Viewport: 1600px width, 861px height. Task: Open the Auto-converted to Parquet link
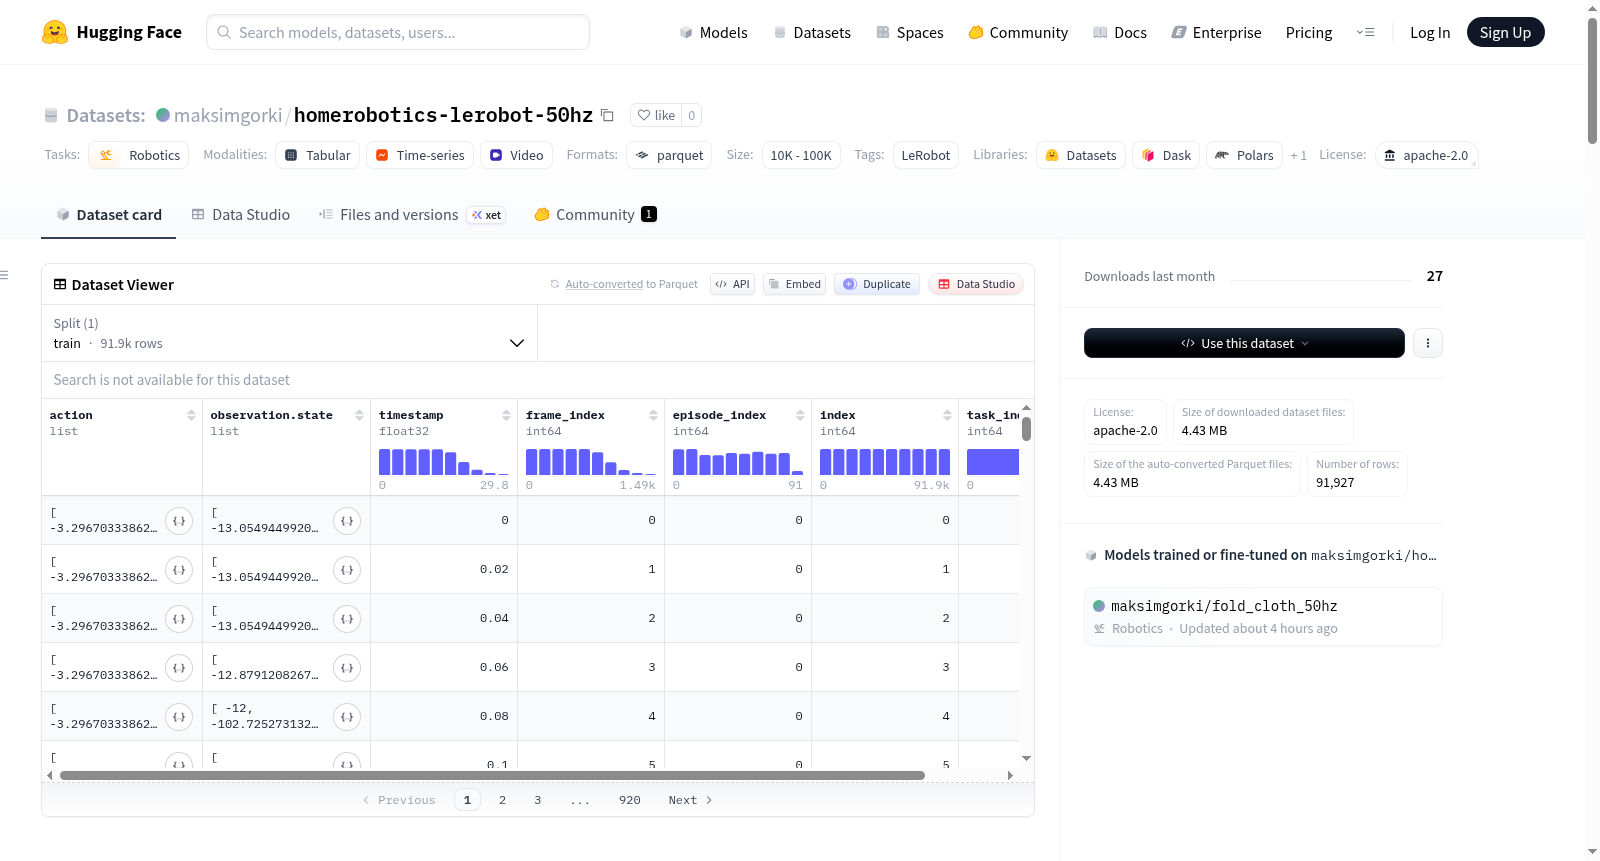coord(631,284)
